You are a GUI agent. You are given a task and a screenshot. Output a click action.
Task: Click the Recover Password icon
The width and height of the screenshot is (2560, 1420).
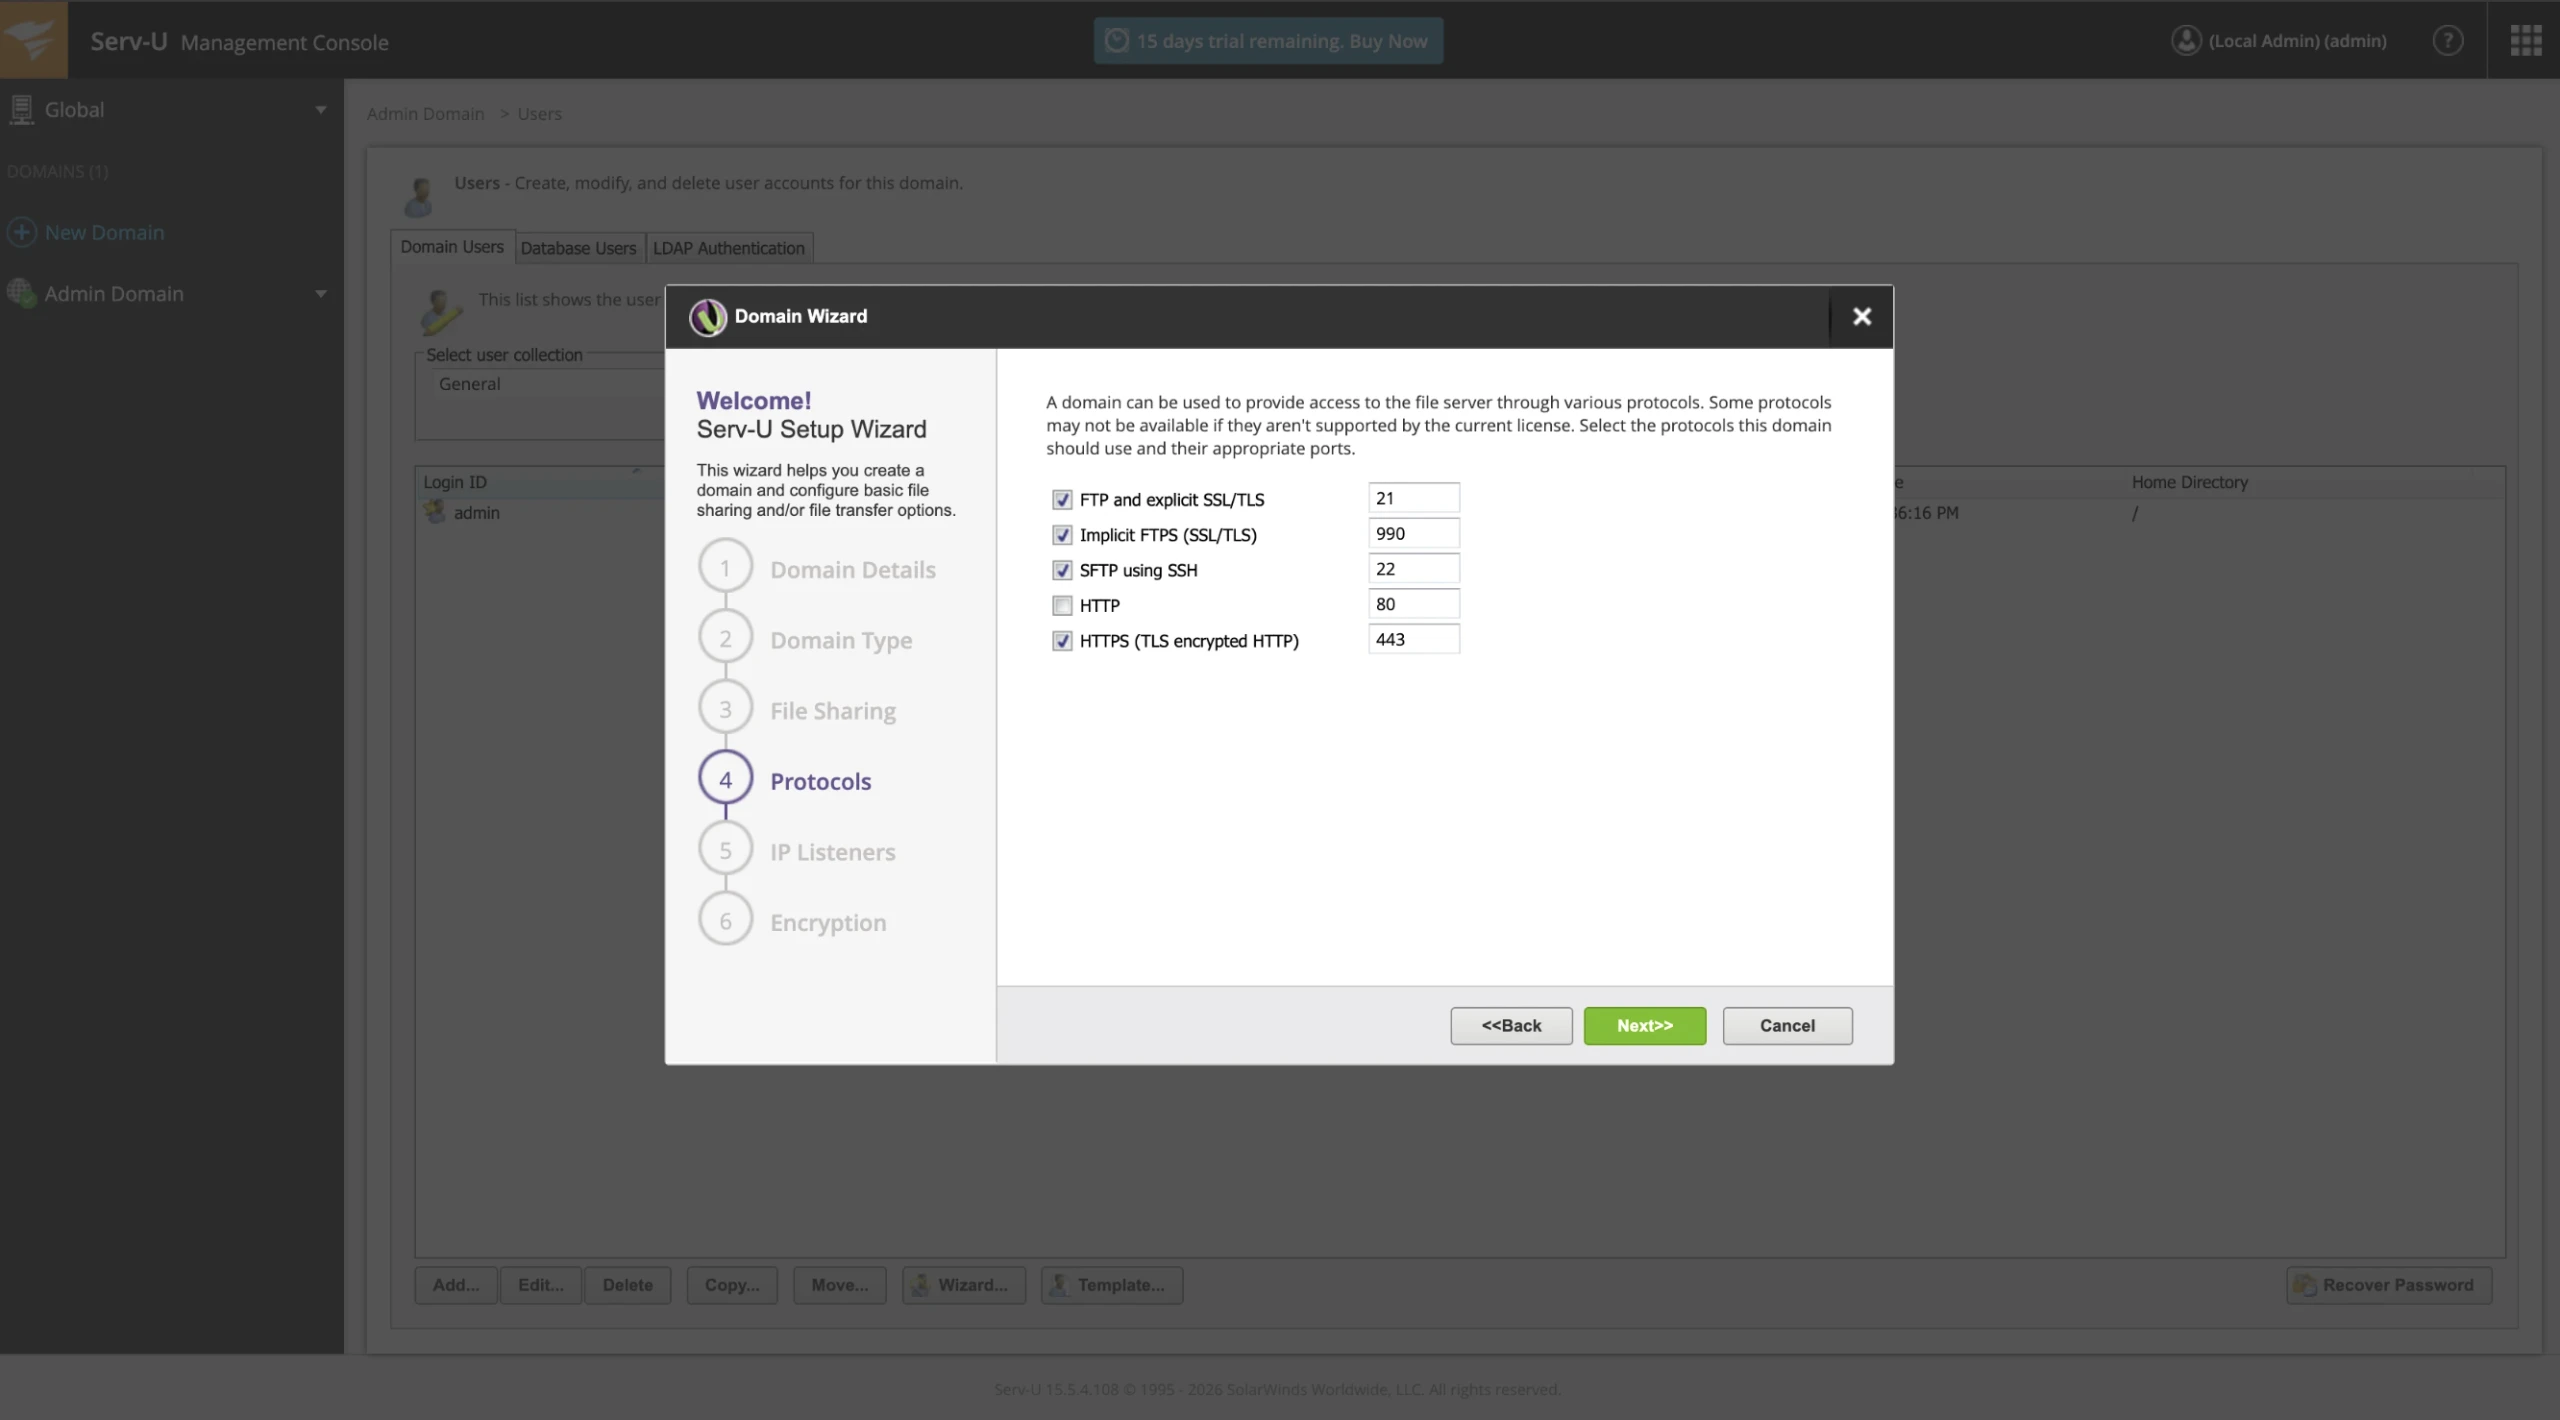click(x=2304, y=1285)
